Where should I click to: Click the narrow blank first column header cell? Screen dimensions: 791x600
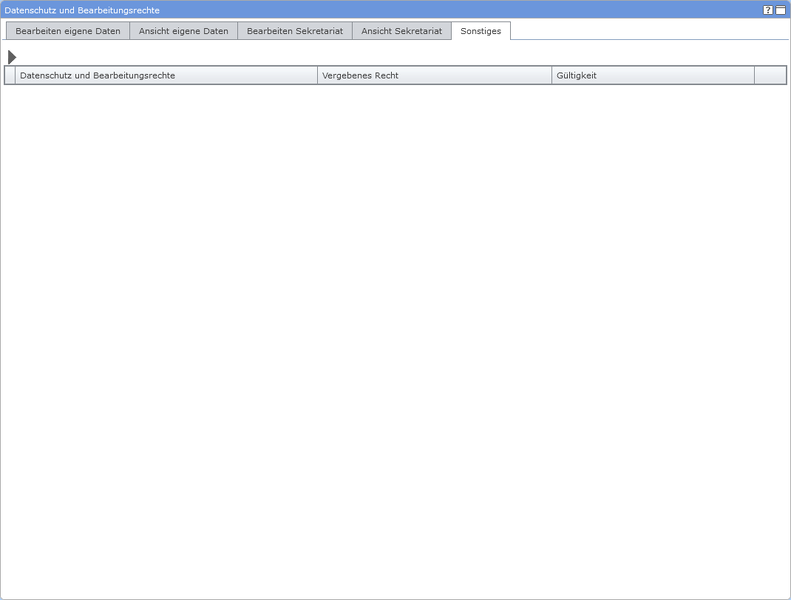click(x=10, y=76)
